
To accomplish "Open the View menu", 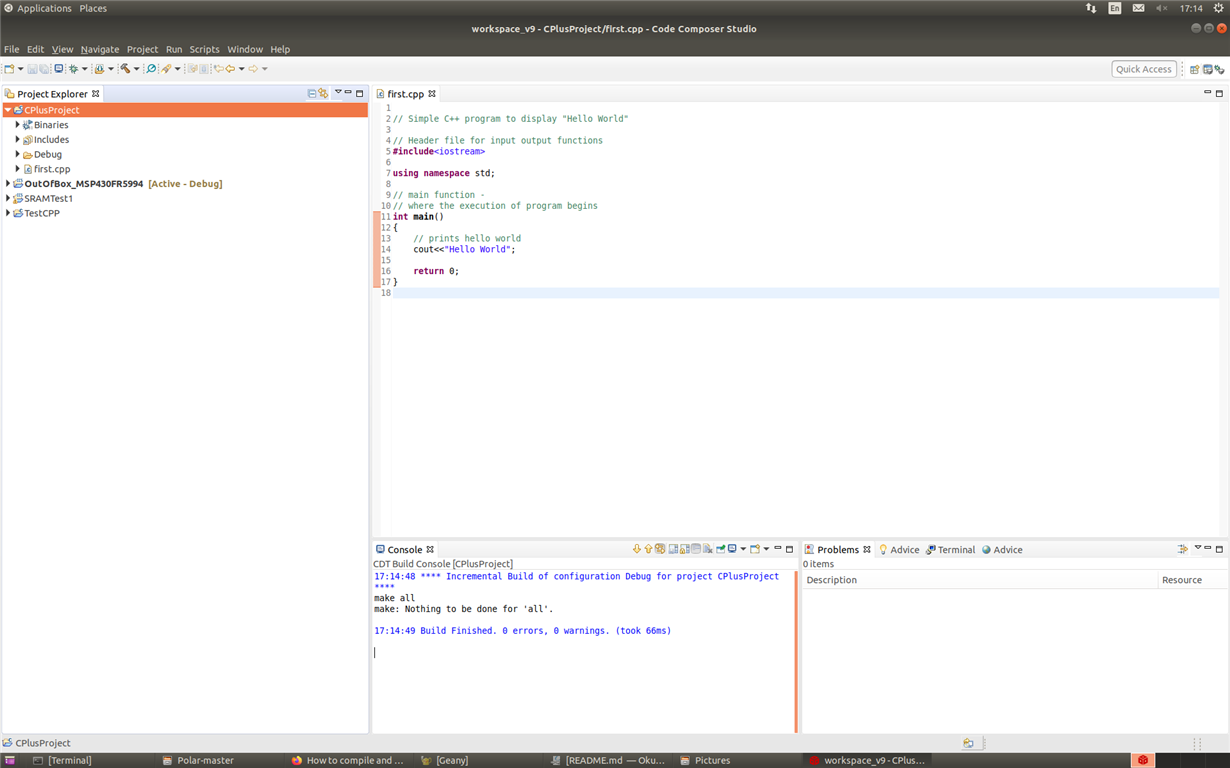I will click(62, 49).
